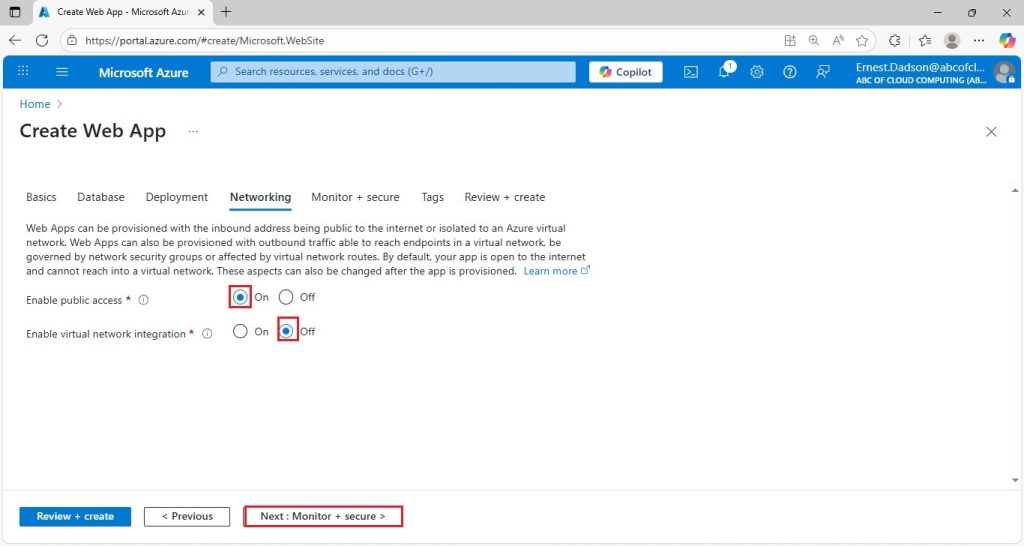Open the Azure portal hamburger menu
The height and width of the screenshot is (546, 1024).
(x=62, y=72)
